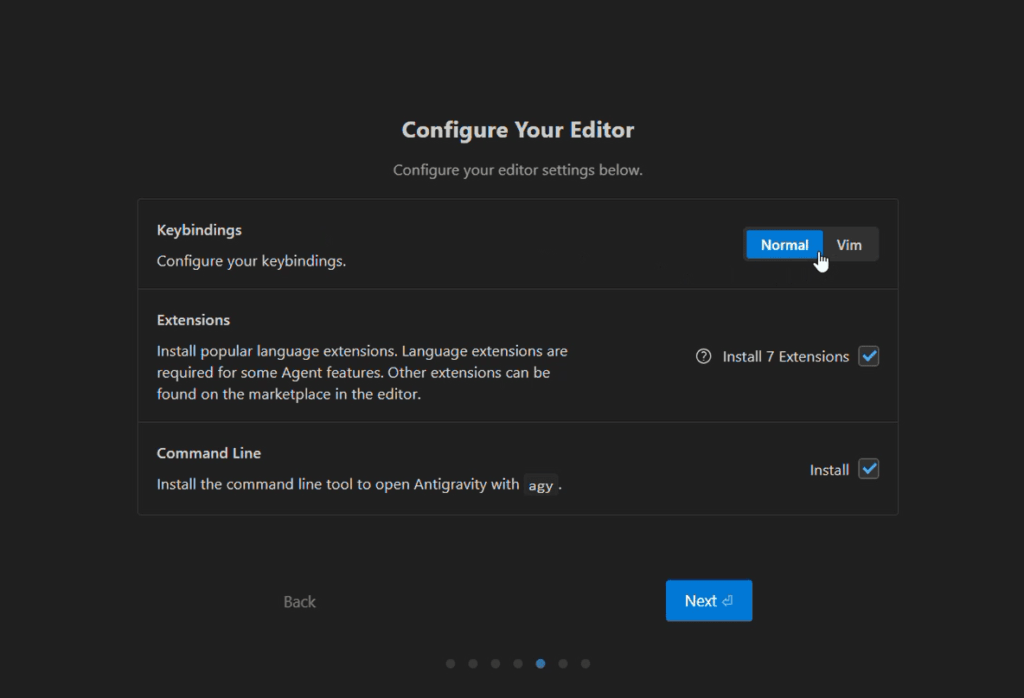Image resolution: width=1024 pixels, height=698 pixels.
Task: Click the Keybindings section heading
Action: point(199,230)
